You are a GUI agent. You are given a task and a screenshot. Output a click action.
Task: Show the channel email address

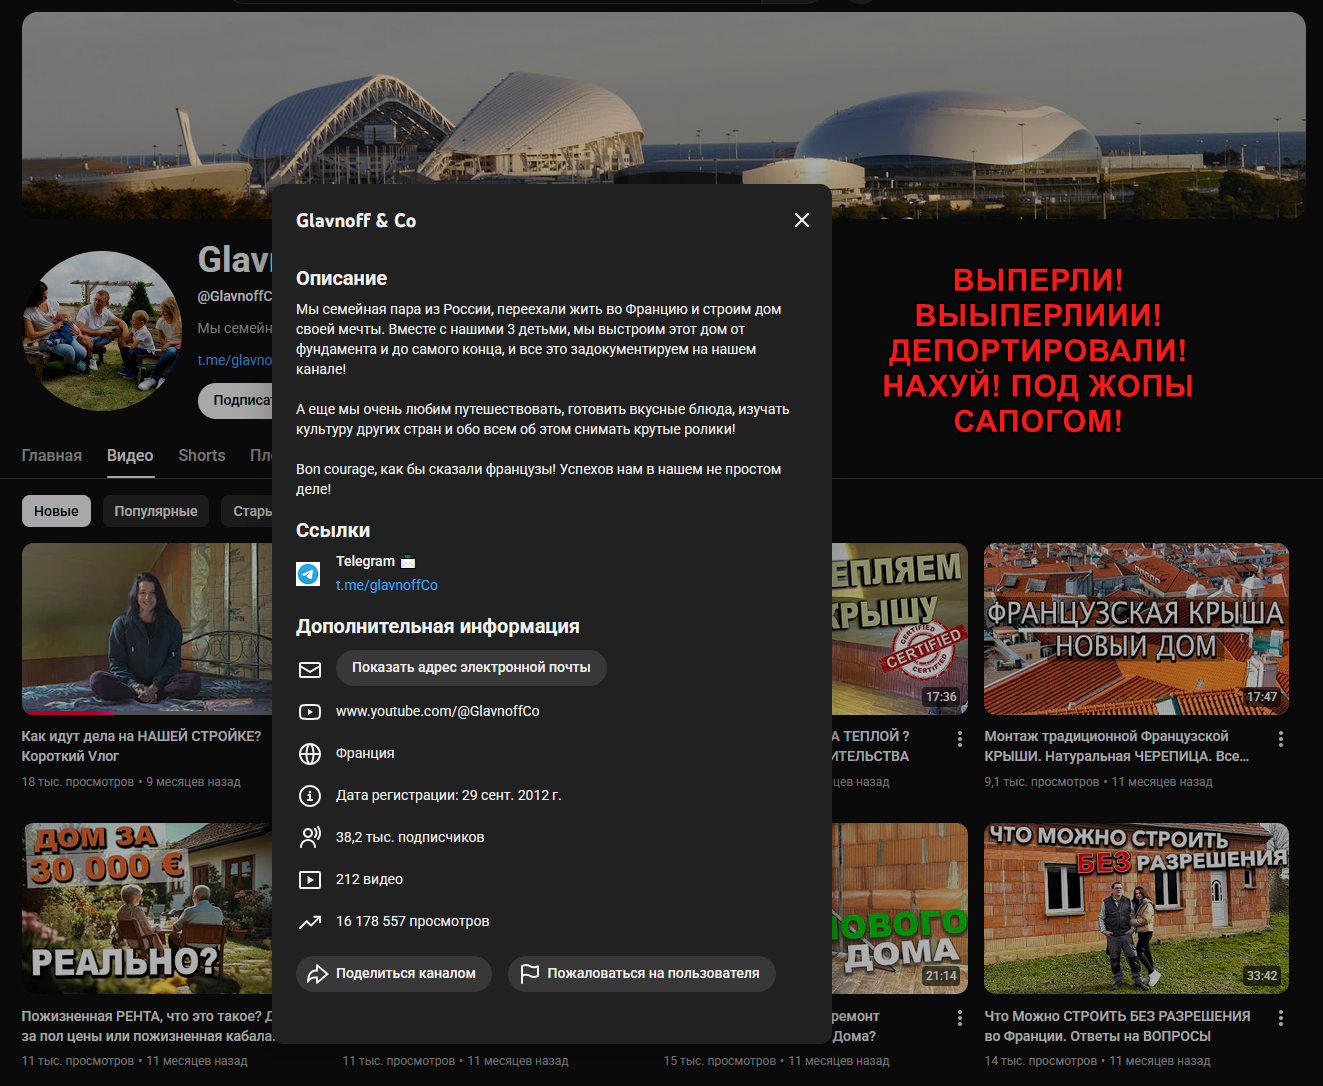point(471,668)
